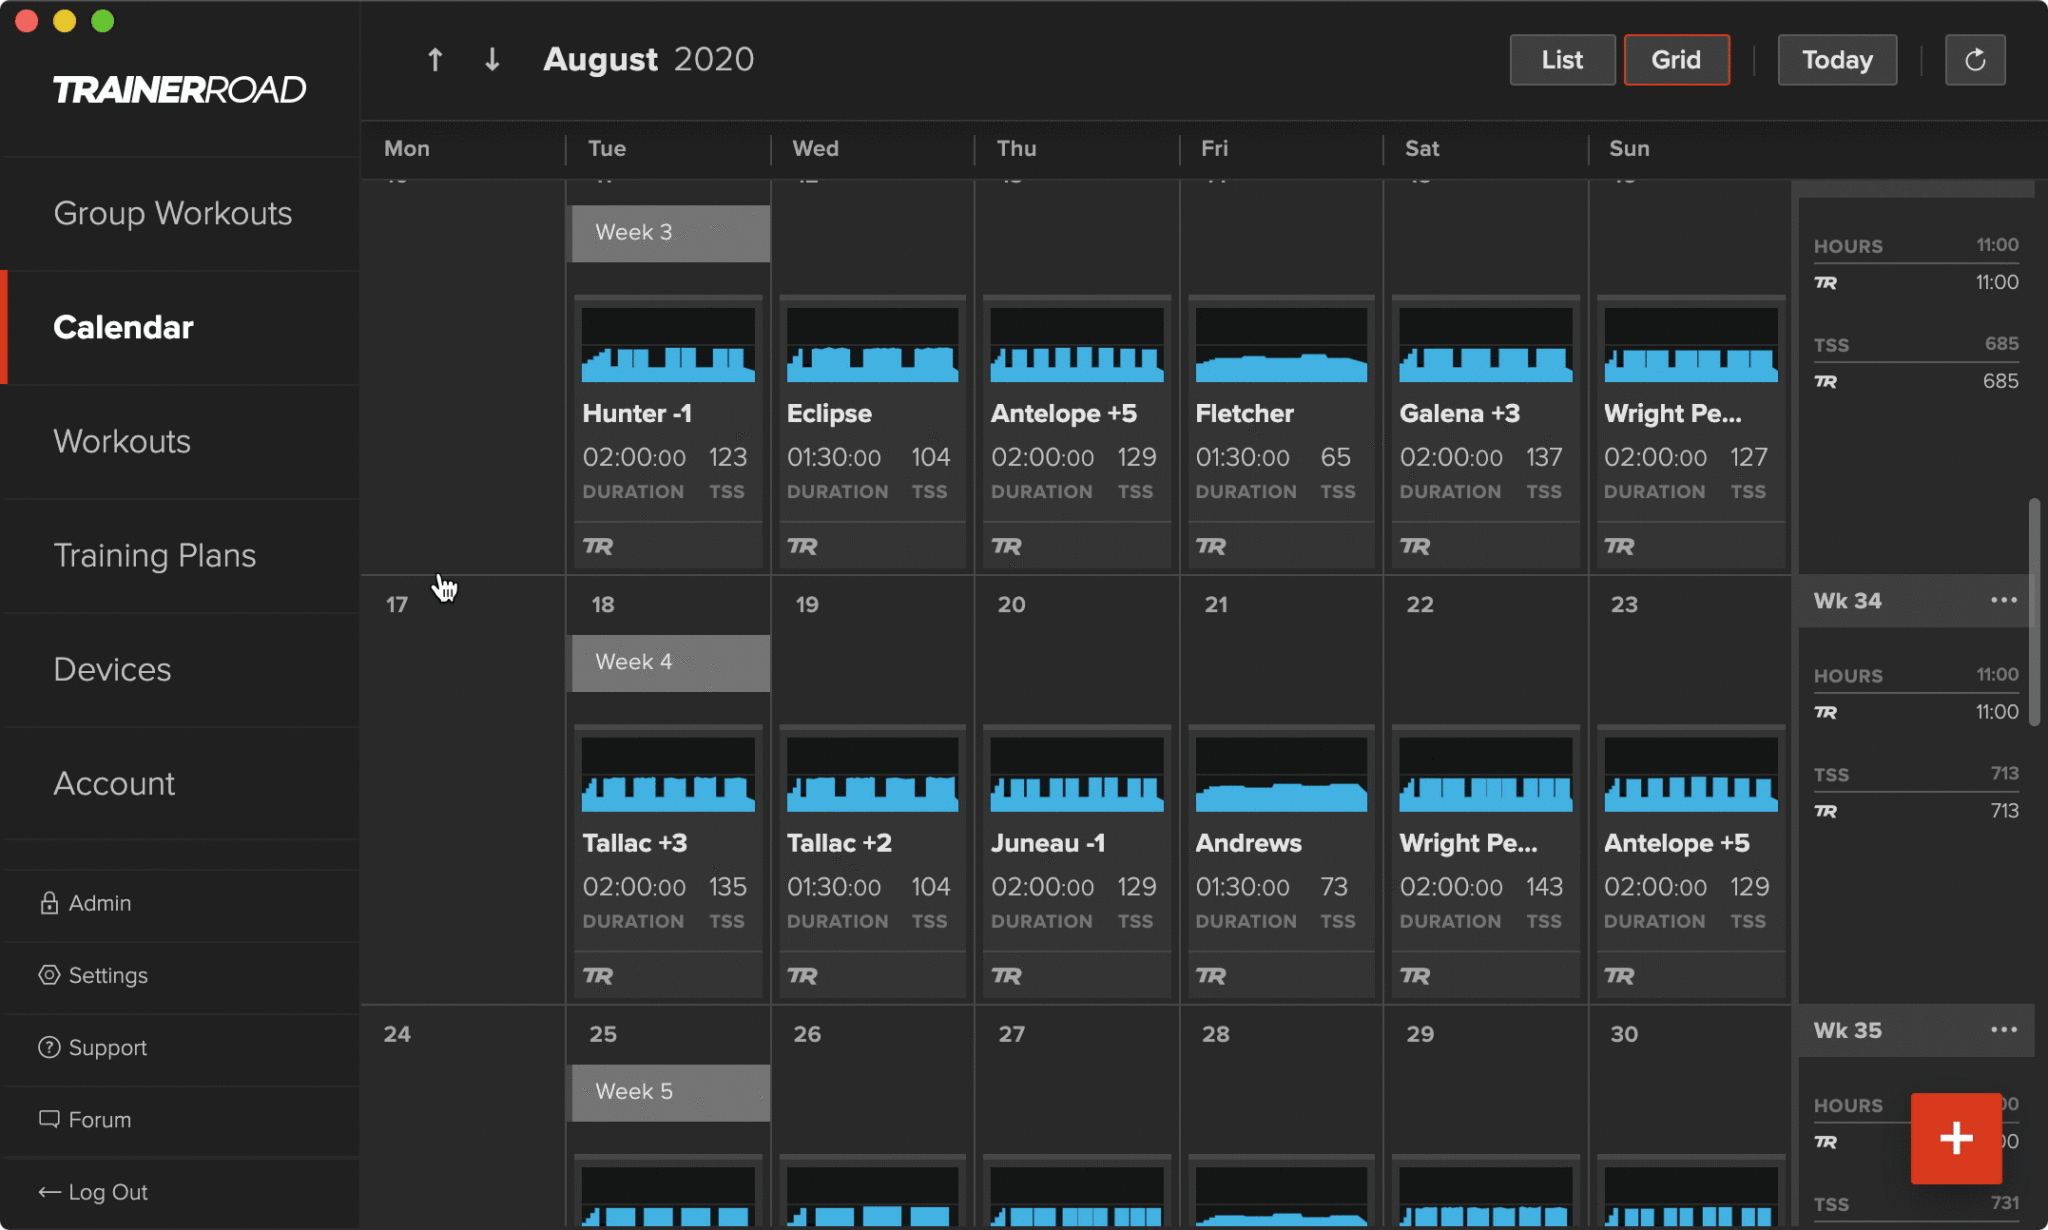Screen dimensions: 2048x1230
Task: Jump to today with the Today button
Action: [1836, 59]
